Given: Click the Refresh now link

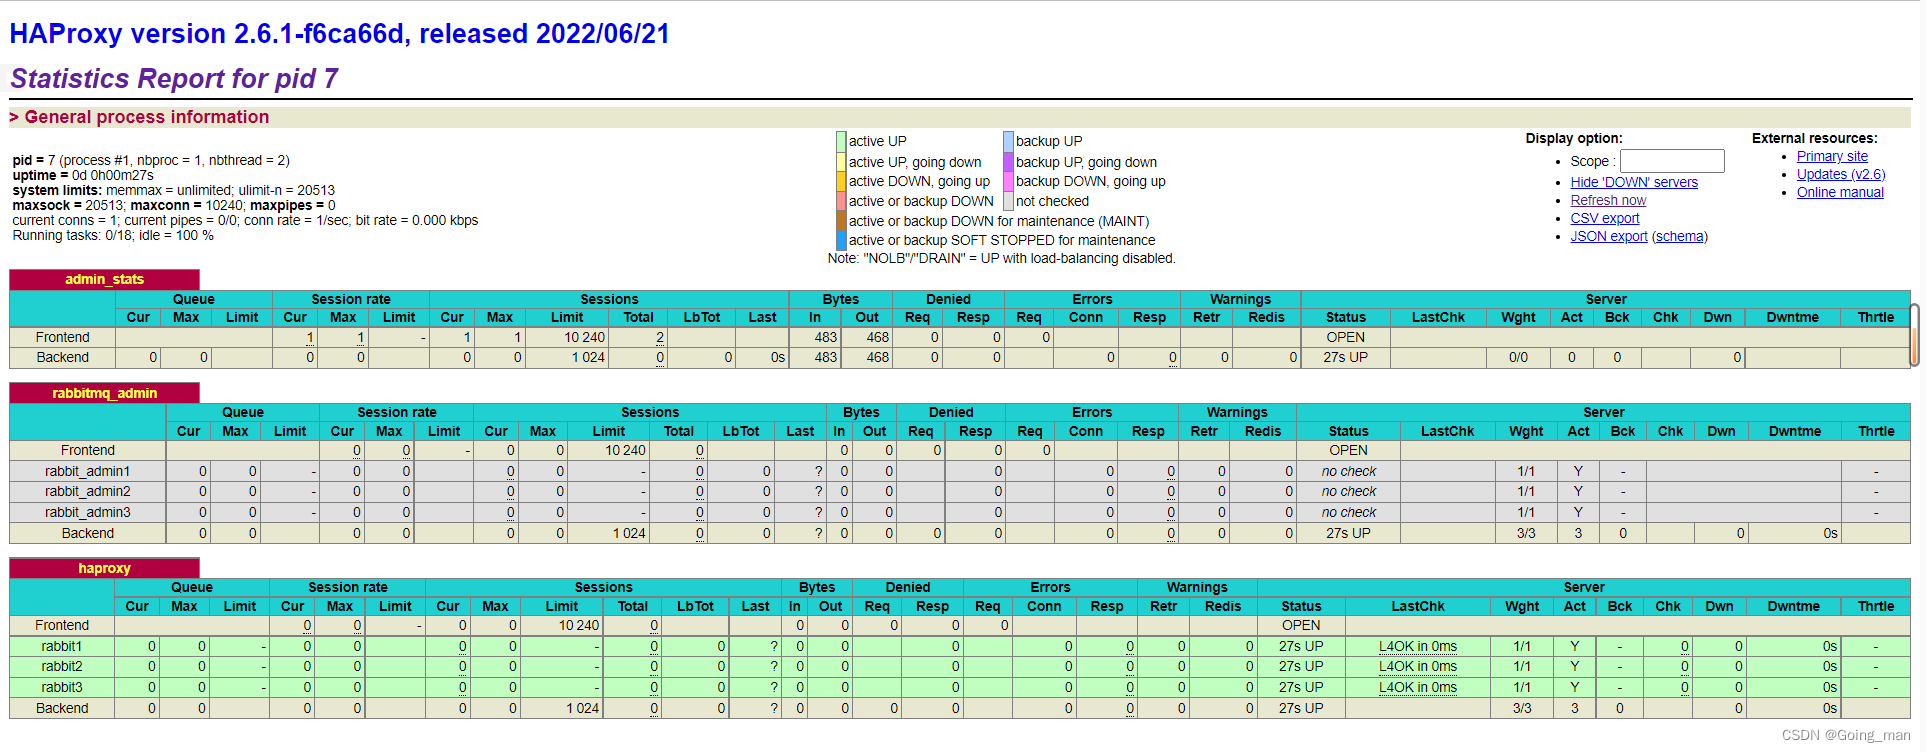Looking at the screenshot, I should (x=1608, y=200).
